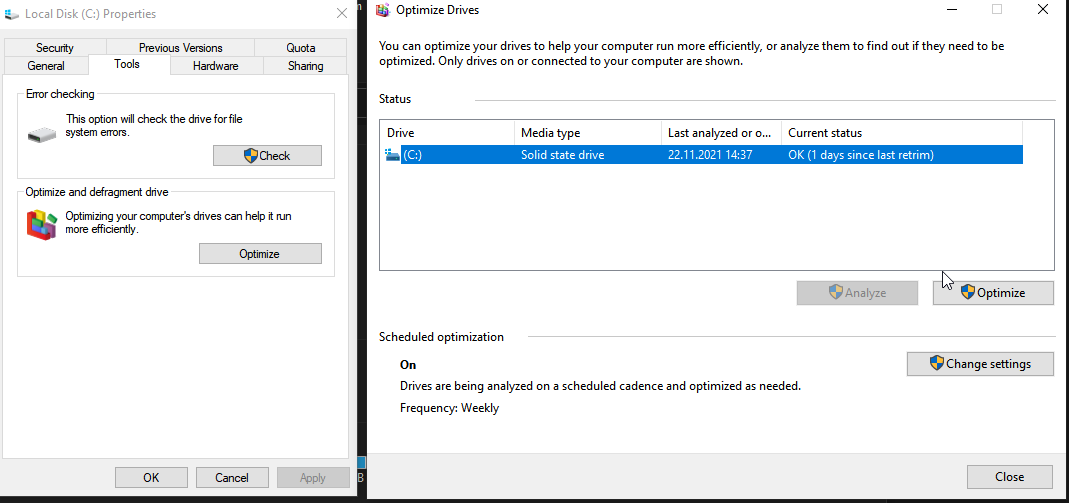
Task: Click Optimize in the Properties window
Action: point(260,254)
